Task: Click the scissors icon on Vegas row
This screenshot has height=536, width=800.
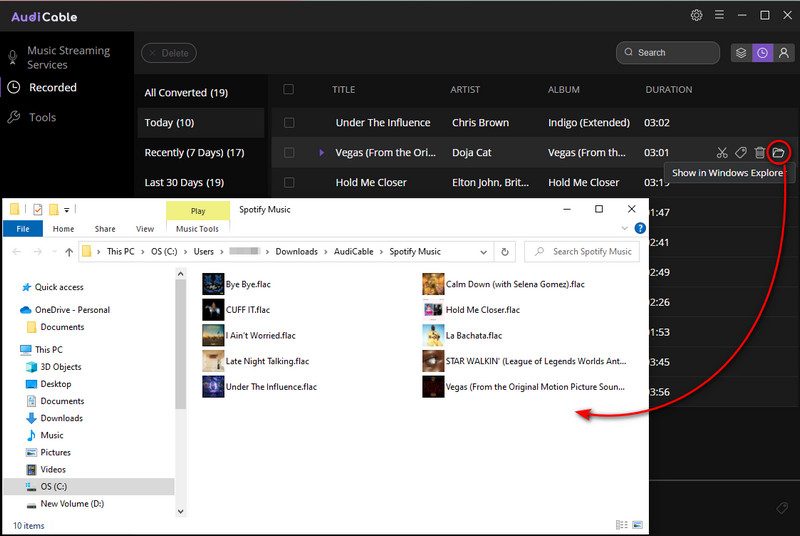Action: tap(722, 152)
